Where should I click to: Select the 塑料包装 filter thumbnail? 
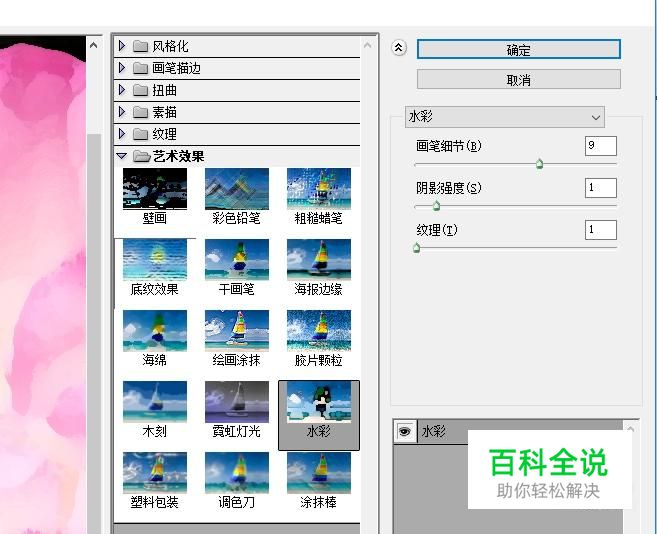[x=155, y=473]
